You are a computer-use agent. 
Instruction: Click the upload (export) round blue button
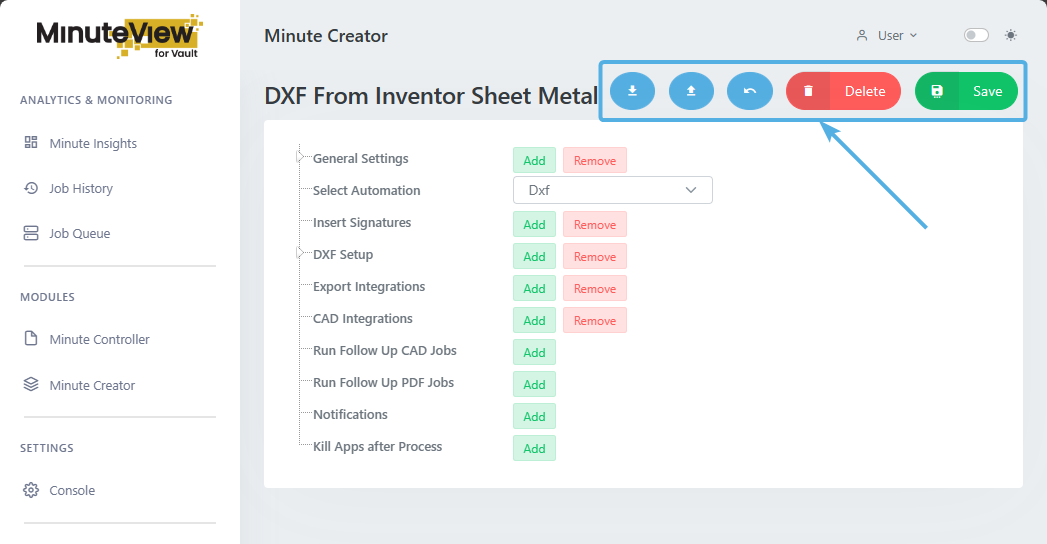pos(691,91)
